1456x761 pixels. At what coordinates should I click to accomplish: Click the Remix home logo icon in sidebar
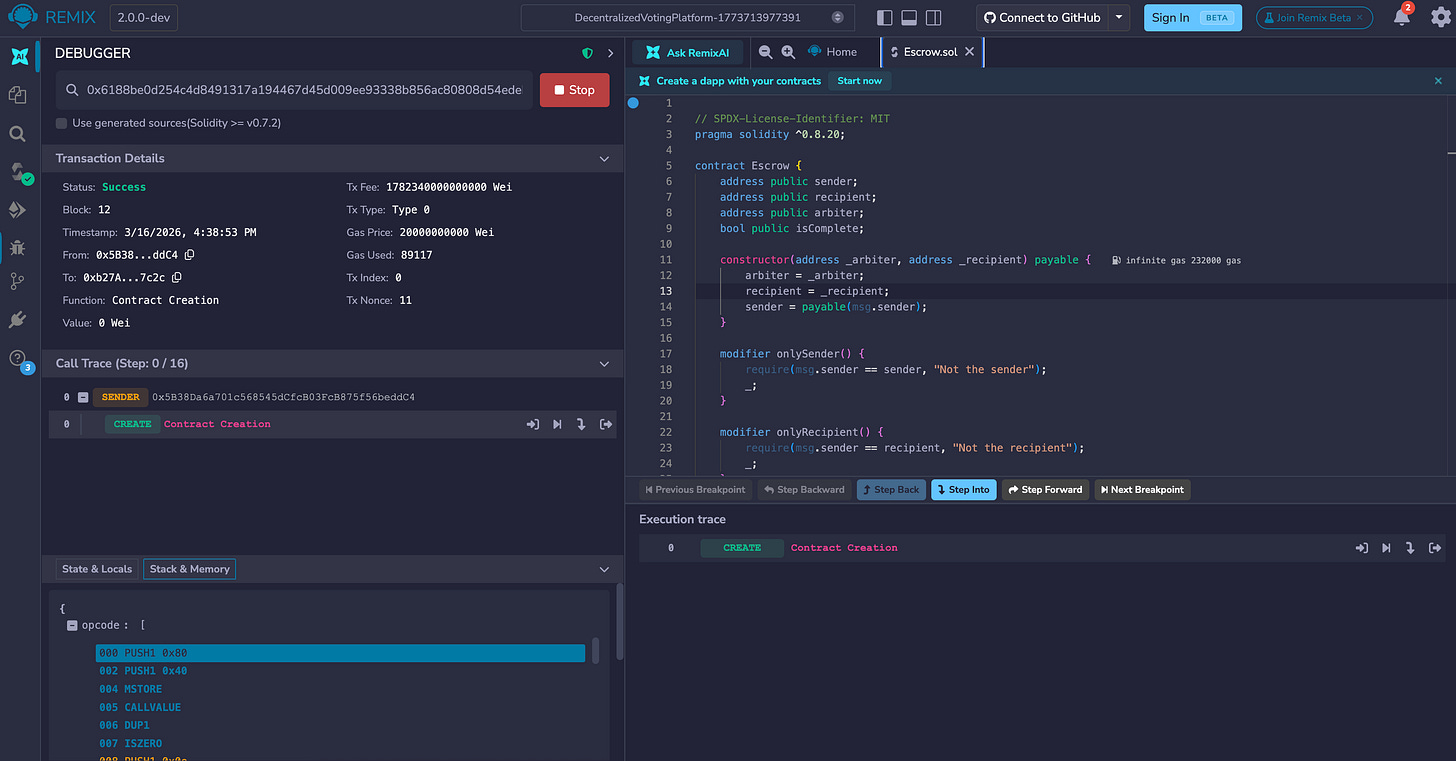tap(18, 57)
